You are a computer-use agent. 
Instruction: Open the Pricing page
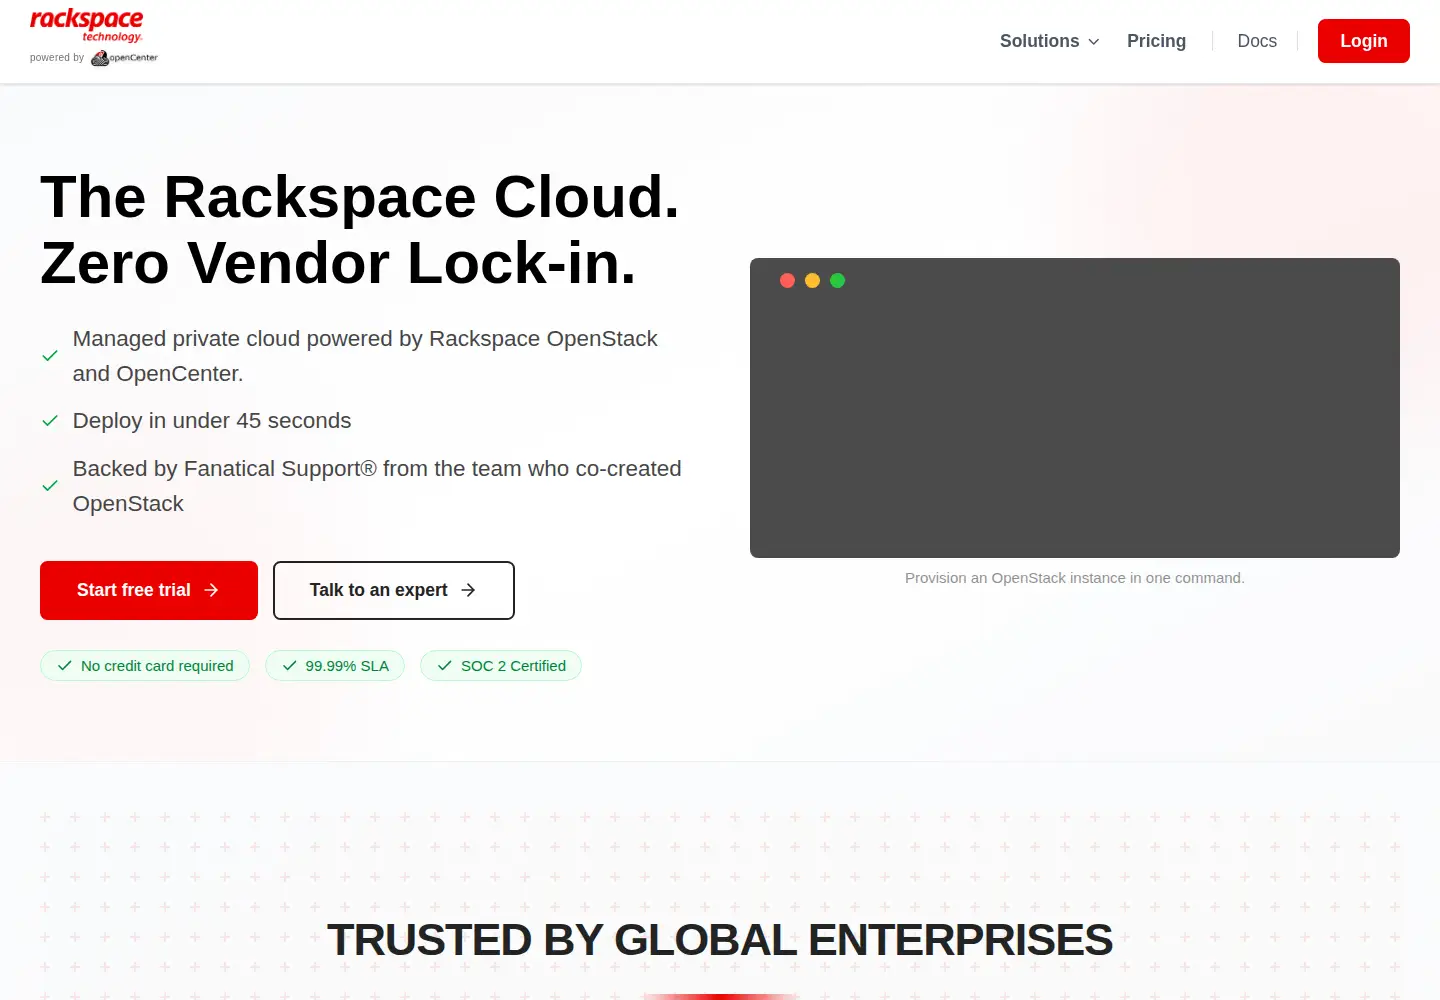pos(1156,41)
